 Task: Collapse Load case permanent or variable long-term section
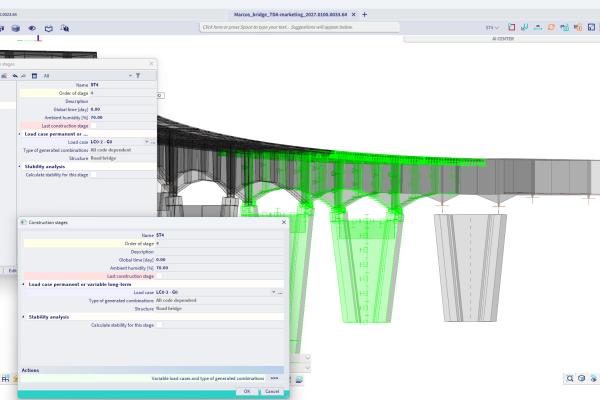[24, 284]
